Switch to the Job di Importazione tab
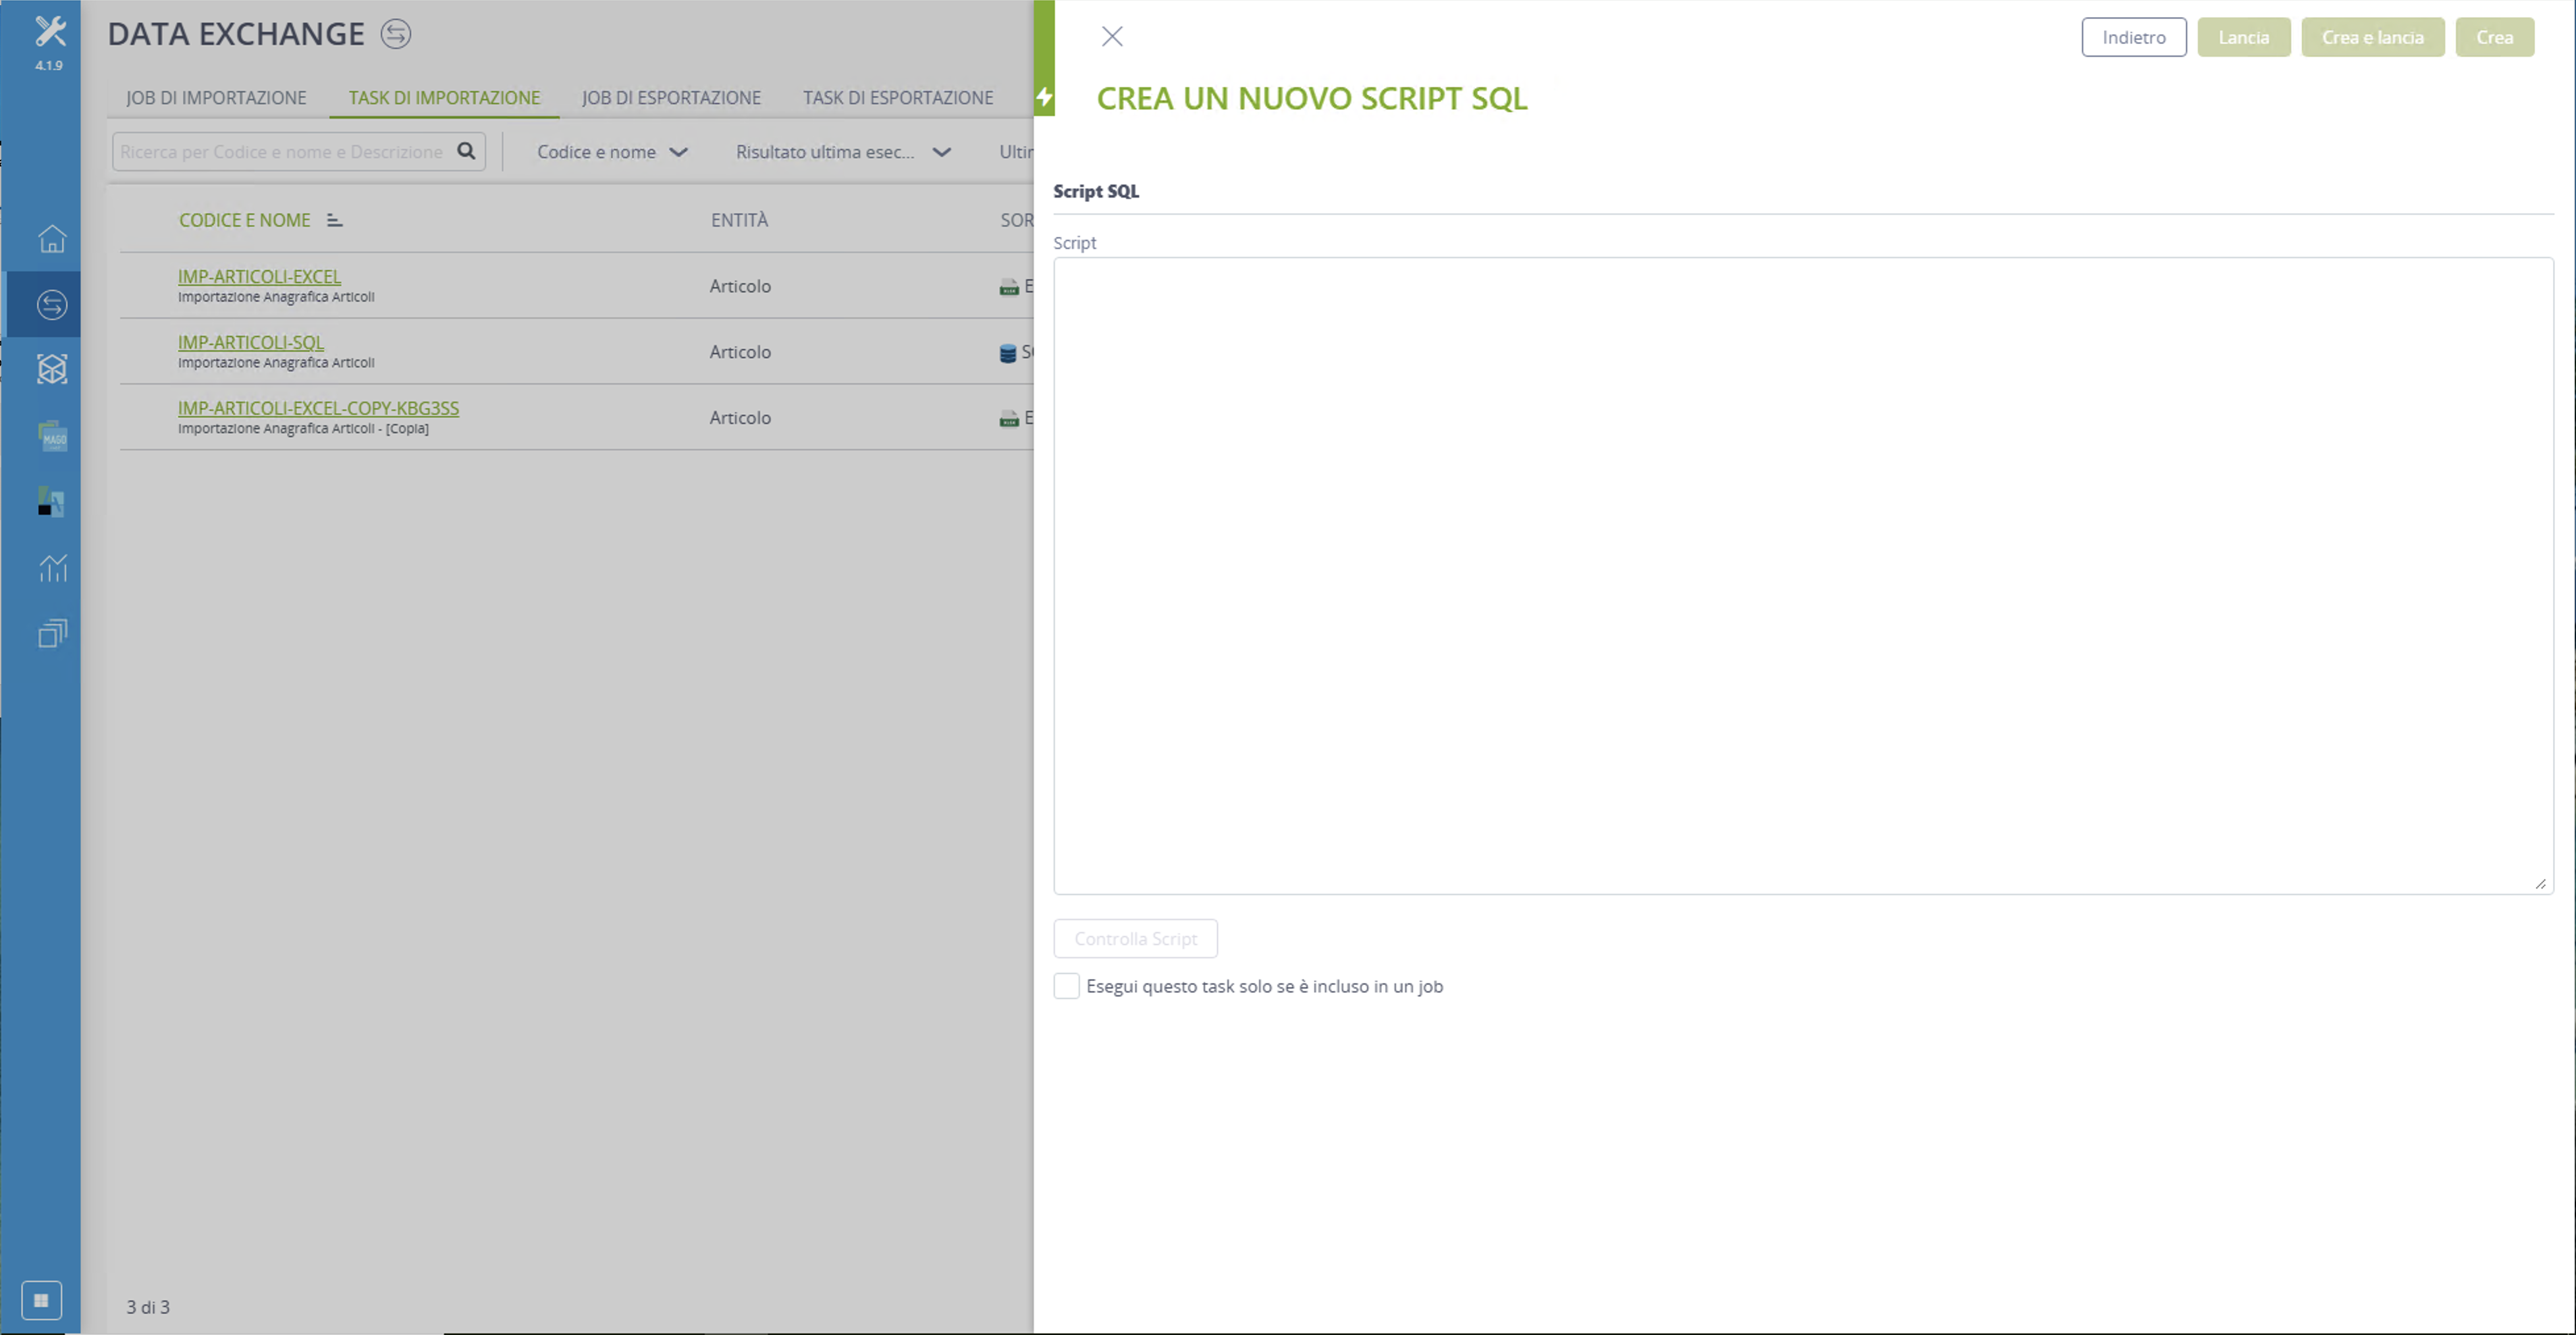 (x=216, y=98)
